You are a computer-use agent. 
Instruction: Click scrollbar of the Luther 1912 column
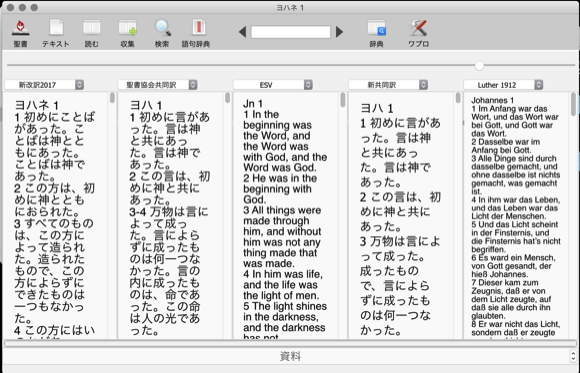[x=573, y=104]
